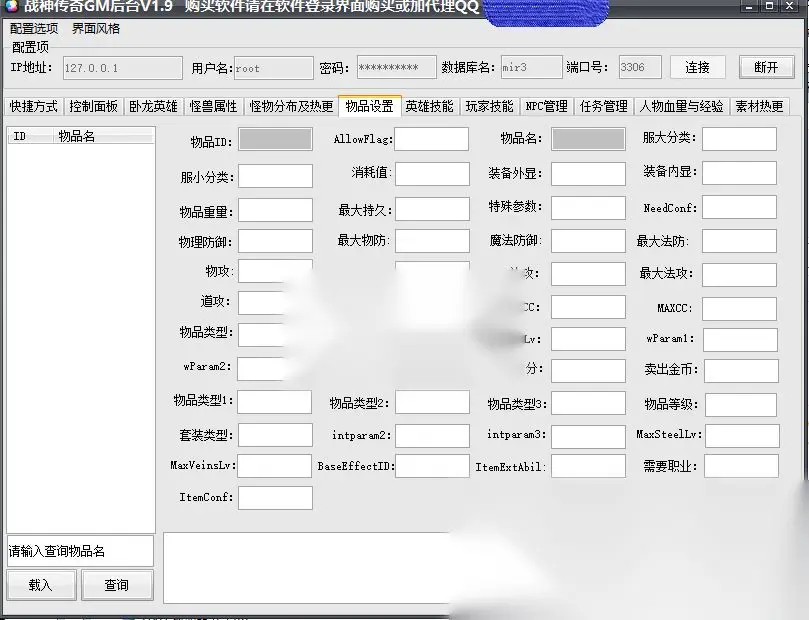The height and width of the screenshot is (620, 809).
Task: Click the 密码 password field
Action: (x=396, y=67)
